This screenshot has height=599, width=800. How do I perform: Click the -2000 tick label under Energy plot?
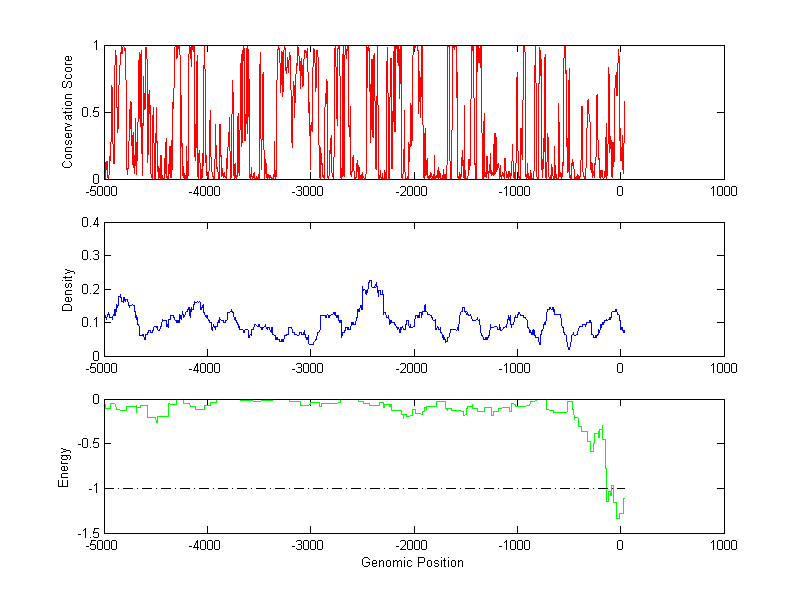click(x=413, y=545)
